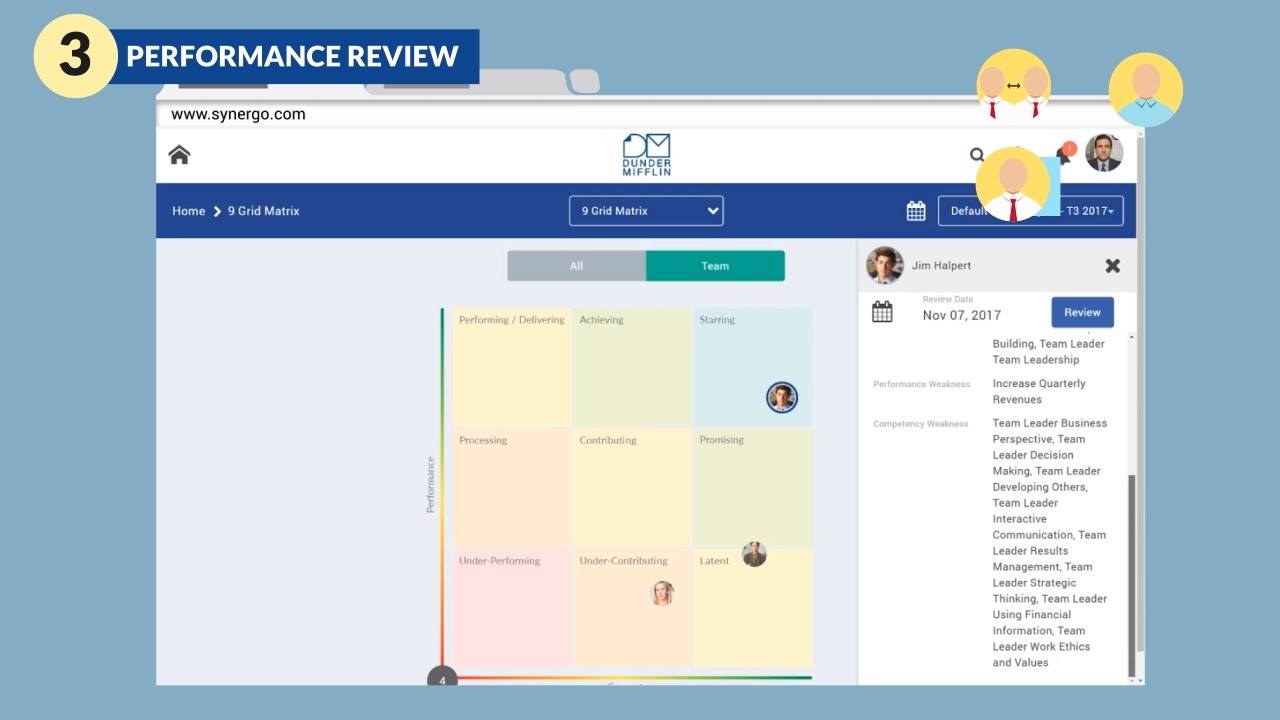Click the Achieving grid cell
This screenshot has height=720, width=1280.
632,367
